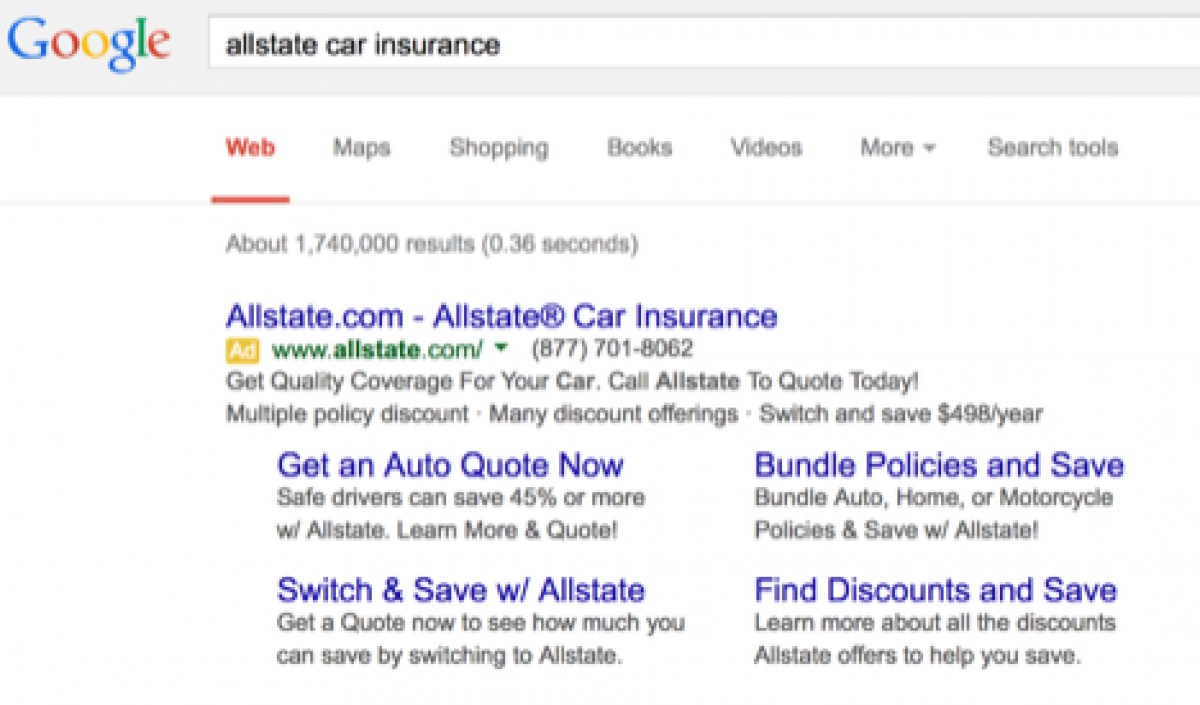Select the Web tab
This screenshot has width=1200, height=705.
click(250, 148)
